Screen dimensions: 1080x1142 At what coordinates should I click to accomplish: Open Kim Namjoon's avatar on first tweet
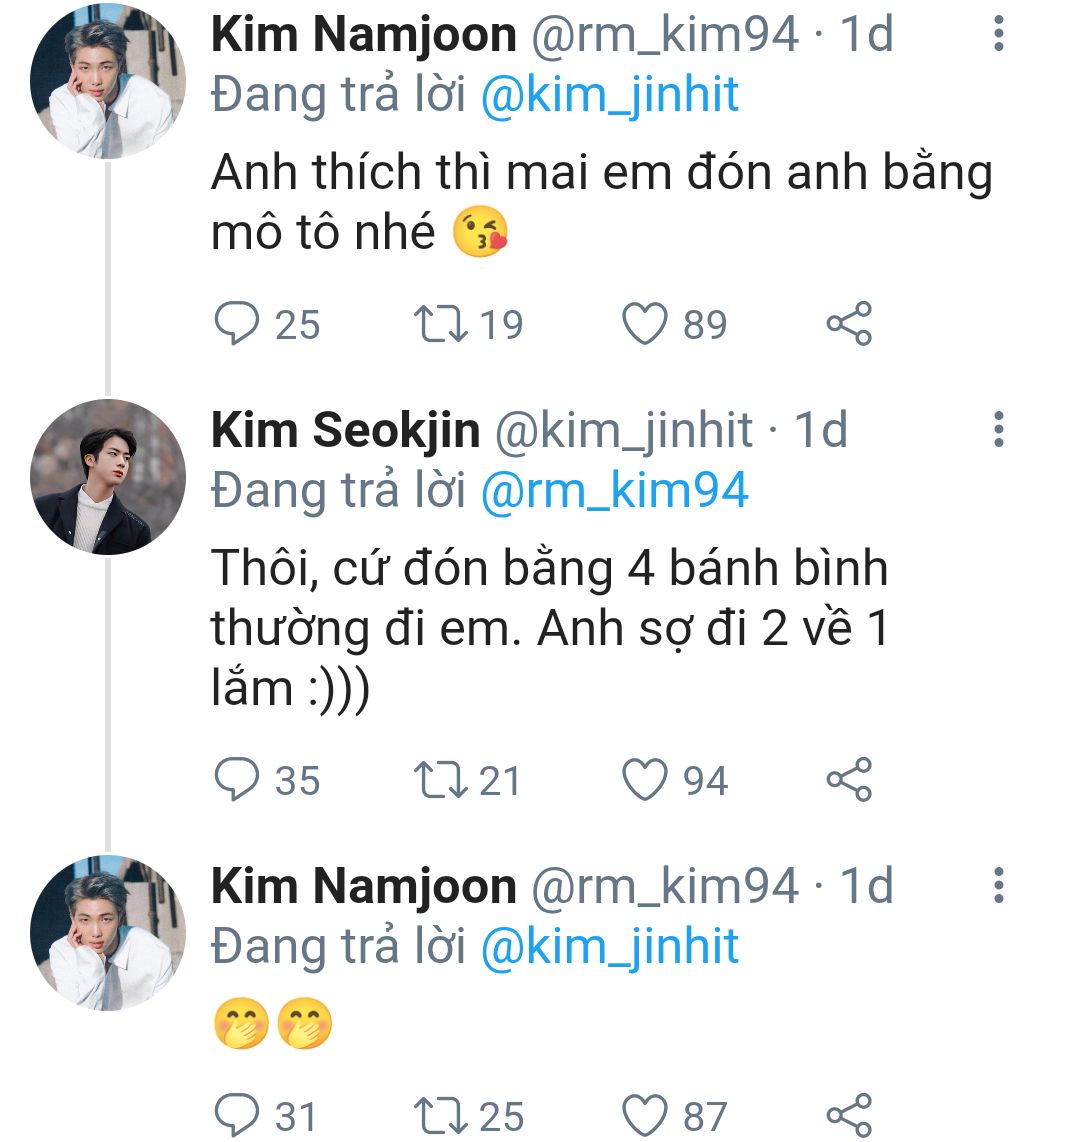point(108,82)
